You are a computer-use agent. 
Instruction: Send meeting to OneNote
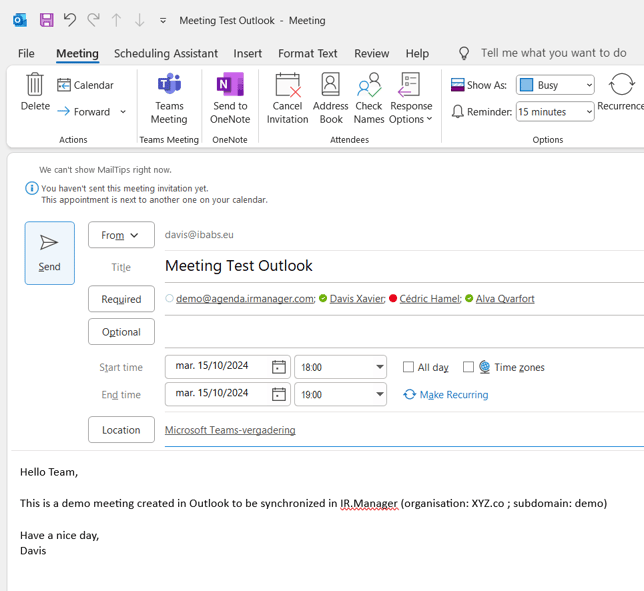[x=230, y=99]
